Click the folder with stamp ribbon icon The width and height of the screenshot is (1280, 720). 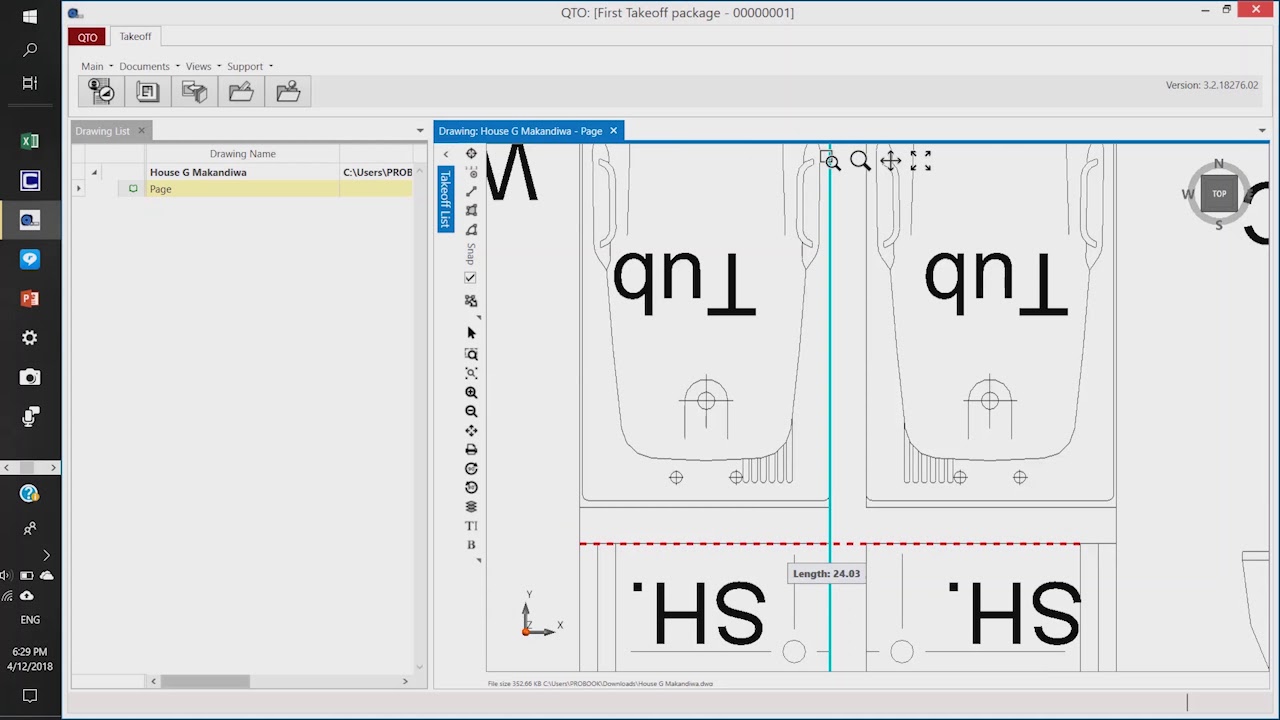pyautogui.click(x=288, y=92)
